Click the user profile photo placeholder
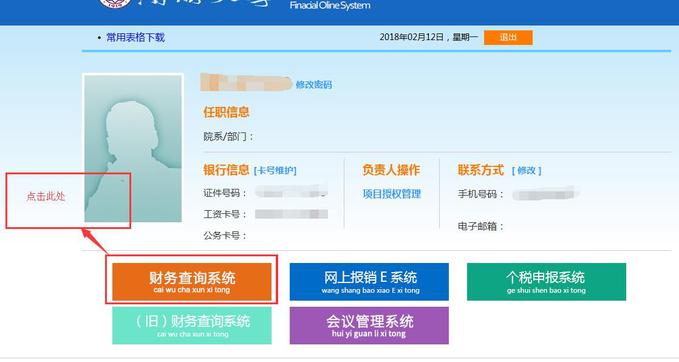Viewport: 679px width, 362px height. point(133,148)
